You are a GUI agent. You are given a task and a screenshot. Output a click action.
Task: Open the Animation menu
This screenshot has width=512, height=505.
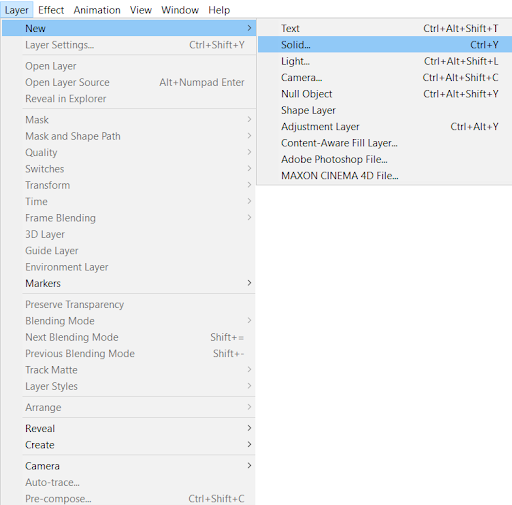tap(97, 10)
